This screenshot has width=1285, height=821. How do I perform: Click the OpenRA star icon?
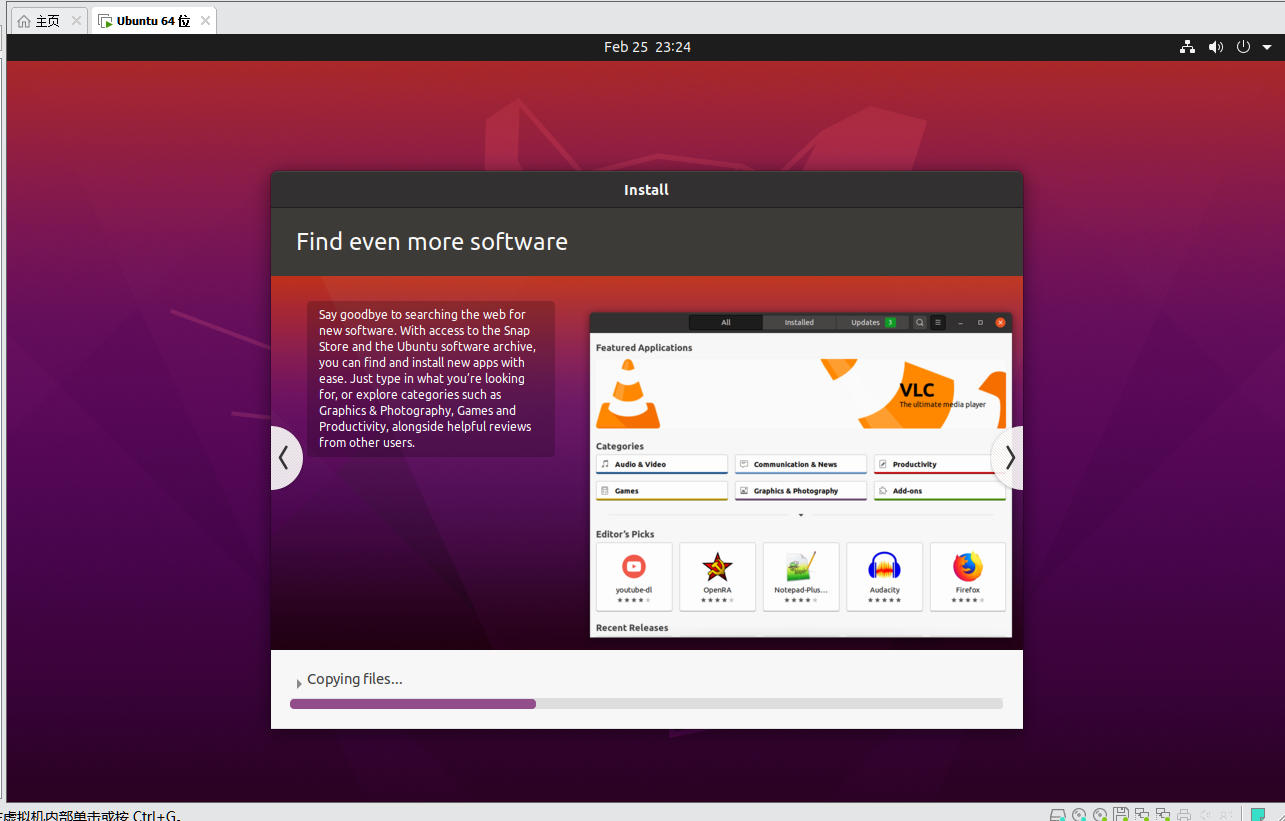pyautogui.click(x=717, y=568)
